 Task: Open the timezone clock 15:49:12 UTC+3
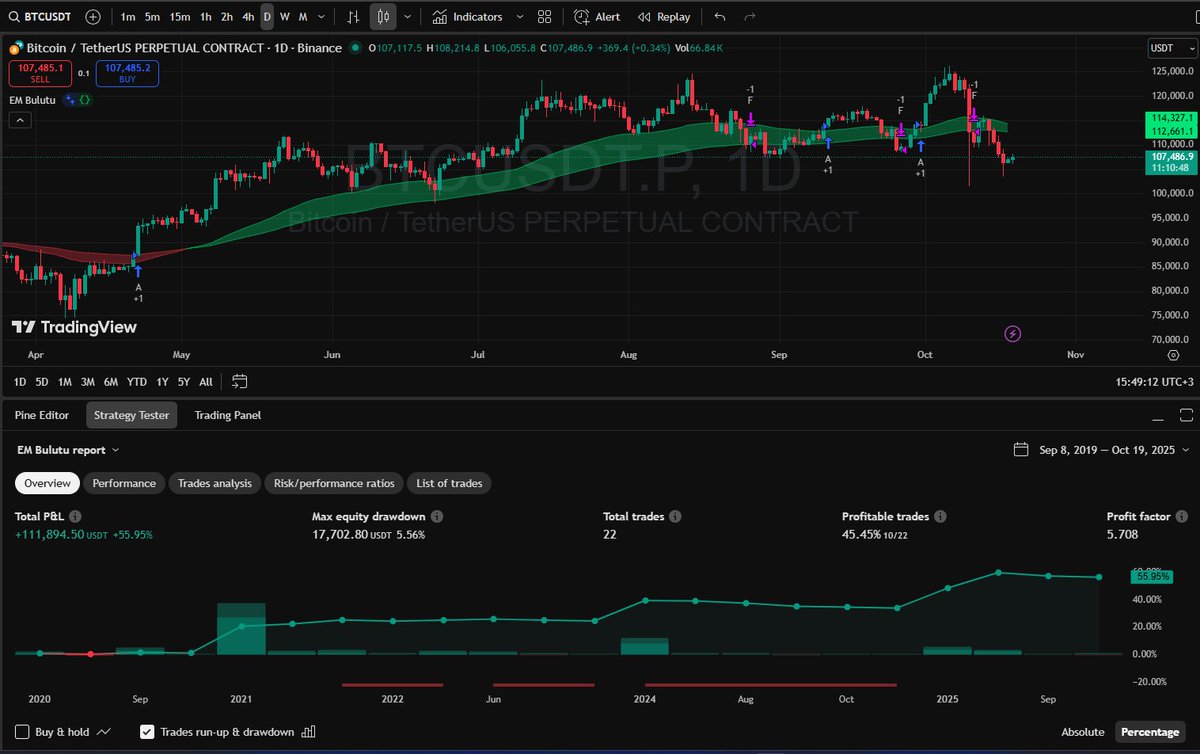click(x=1153, y=382)
